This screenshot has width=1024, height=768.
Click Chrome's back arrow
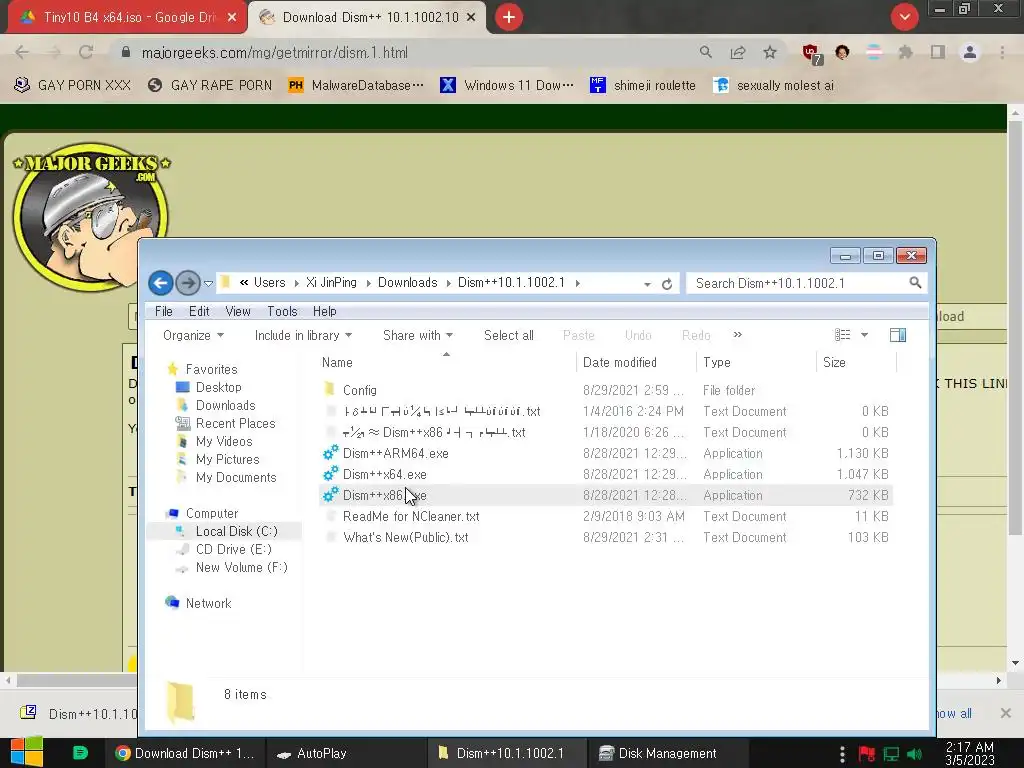click(22, 52)
